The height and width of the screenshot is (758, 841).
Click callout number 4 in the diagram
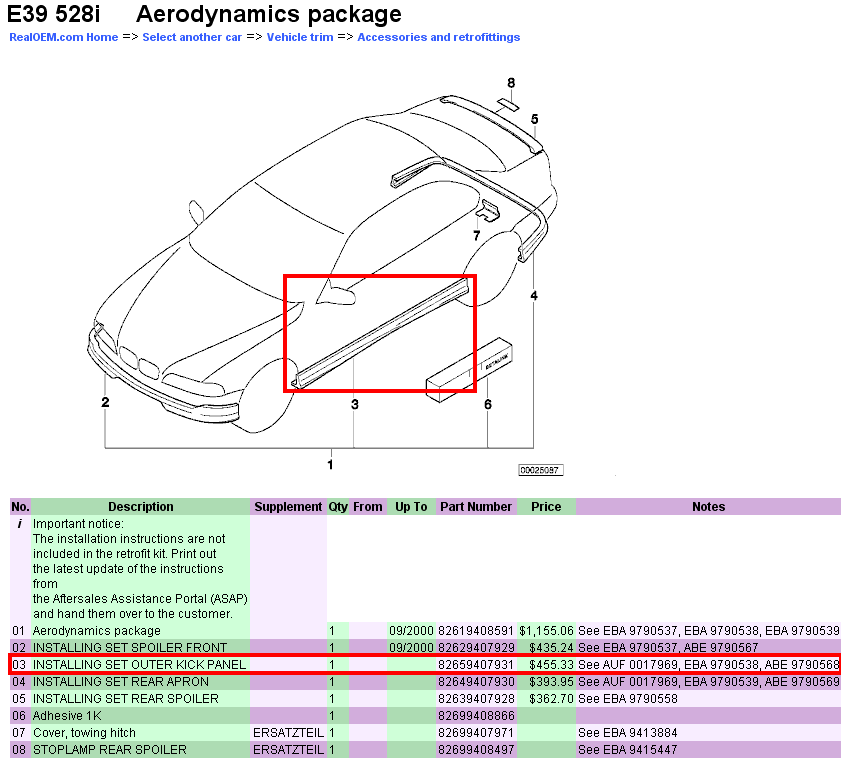tap(534, 296)
